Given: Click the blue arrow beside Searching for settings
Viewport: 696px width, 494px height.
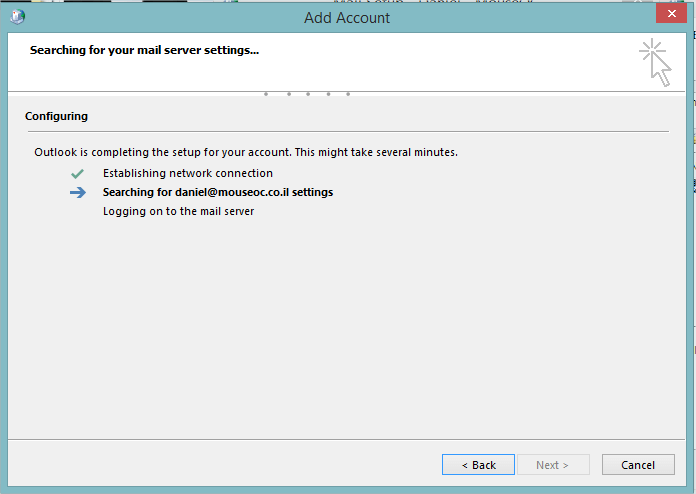Looking at the screenshot, I should pos(78,192).
